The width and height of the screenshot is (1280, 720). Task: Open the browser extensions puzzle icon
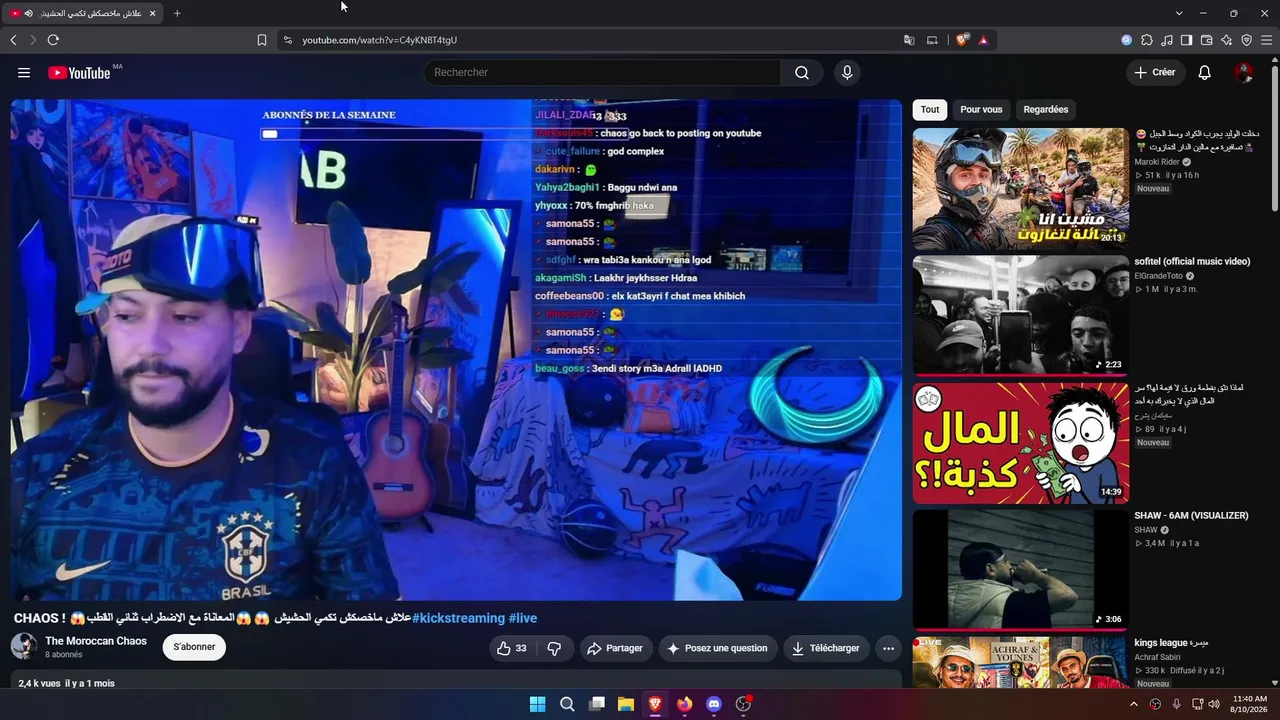coord(1147,40)
